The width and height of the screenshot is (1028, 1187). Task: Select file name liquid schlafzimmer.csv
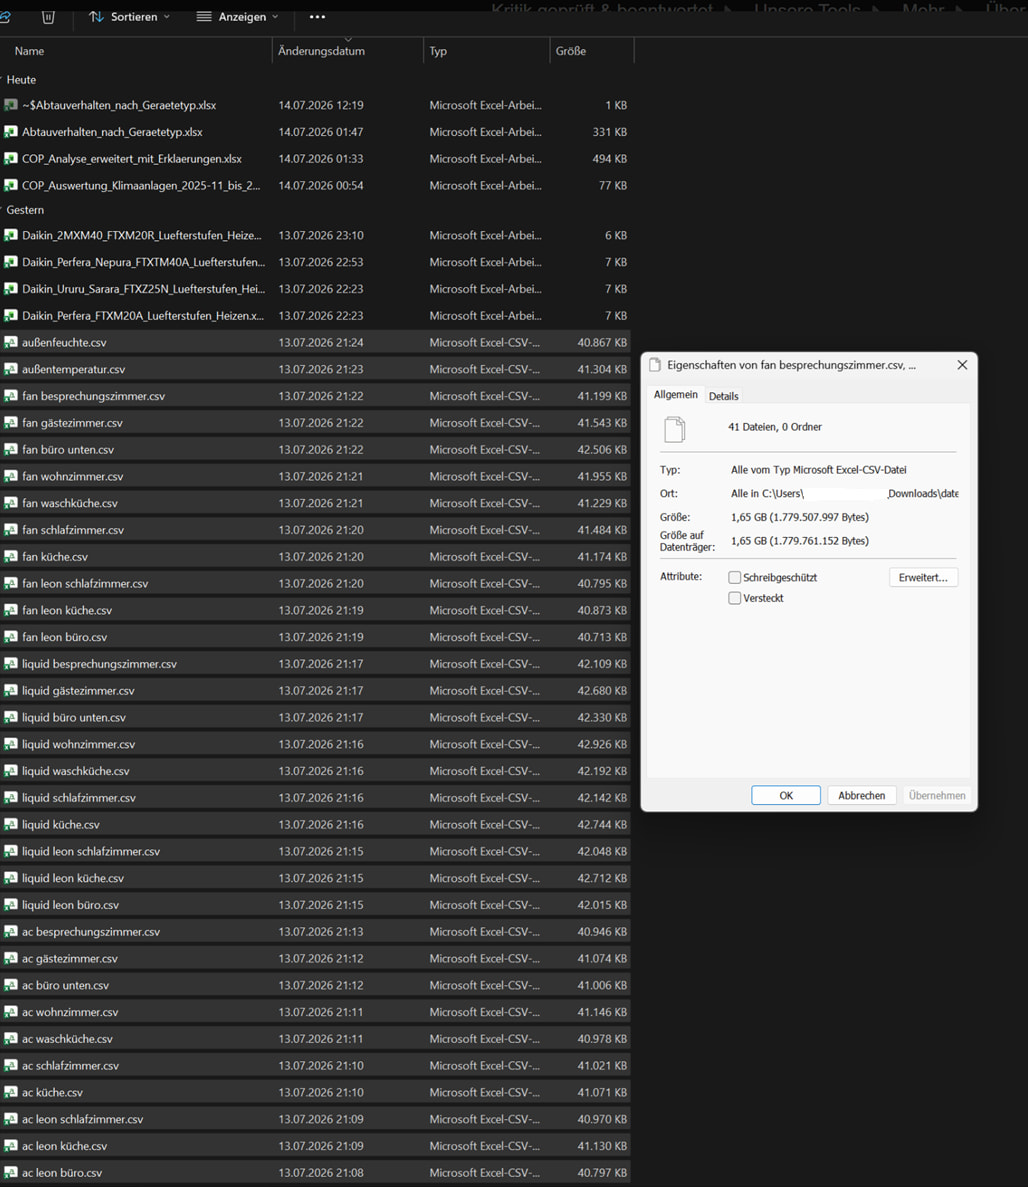79,798
